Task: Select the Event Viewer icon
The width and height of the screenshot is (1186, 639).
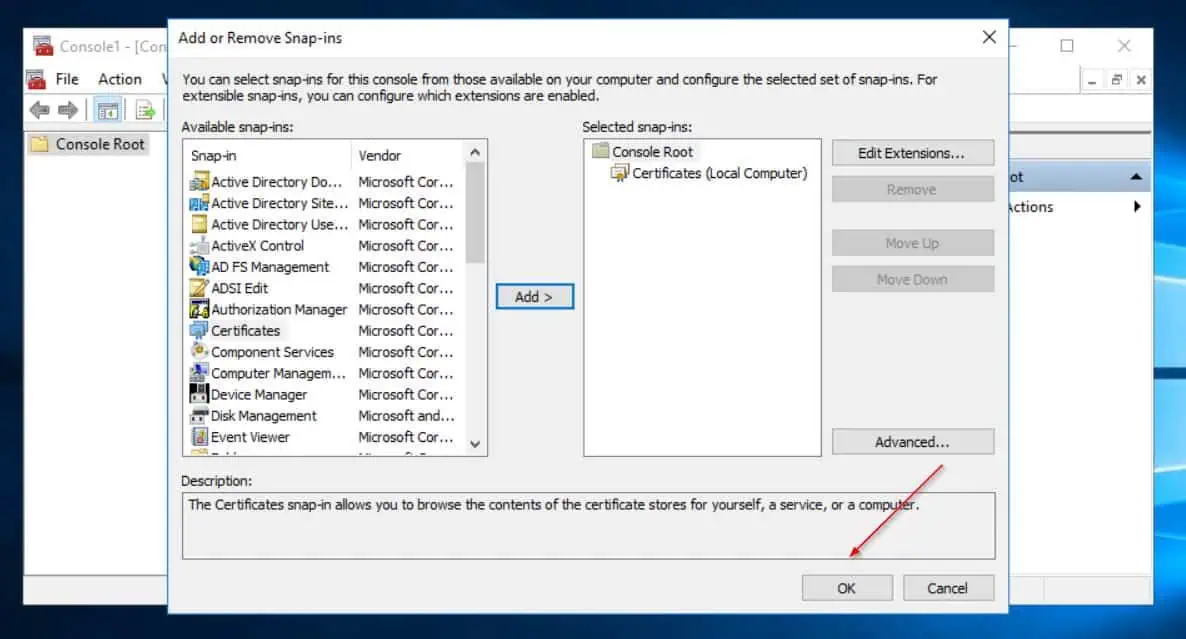Action: click(x=199, y=436)
